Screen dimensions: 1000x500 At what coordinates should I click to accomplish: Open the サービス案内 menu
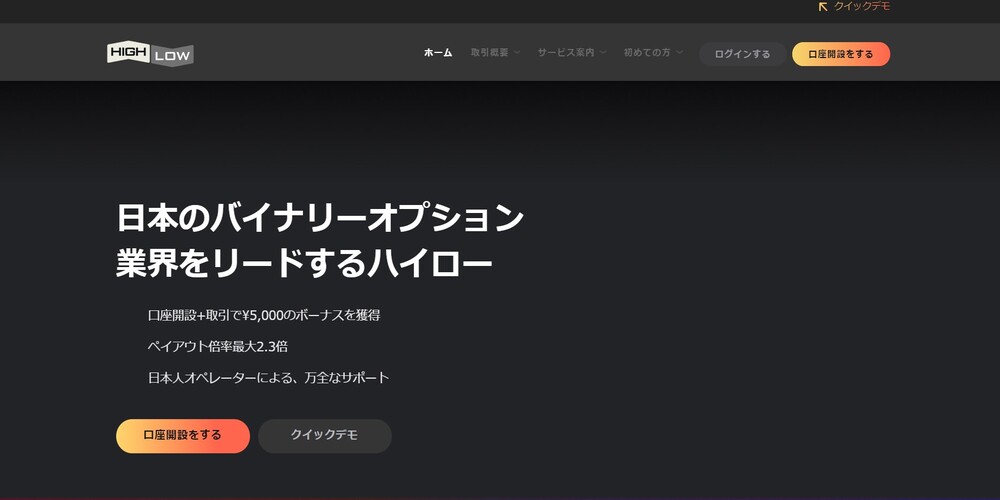[566, 53]
